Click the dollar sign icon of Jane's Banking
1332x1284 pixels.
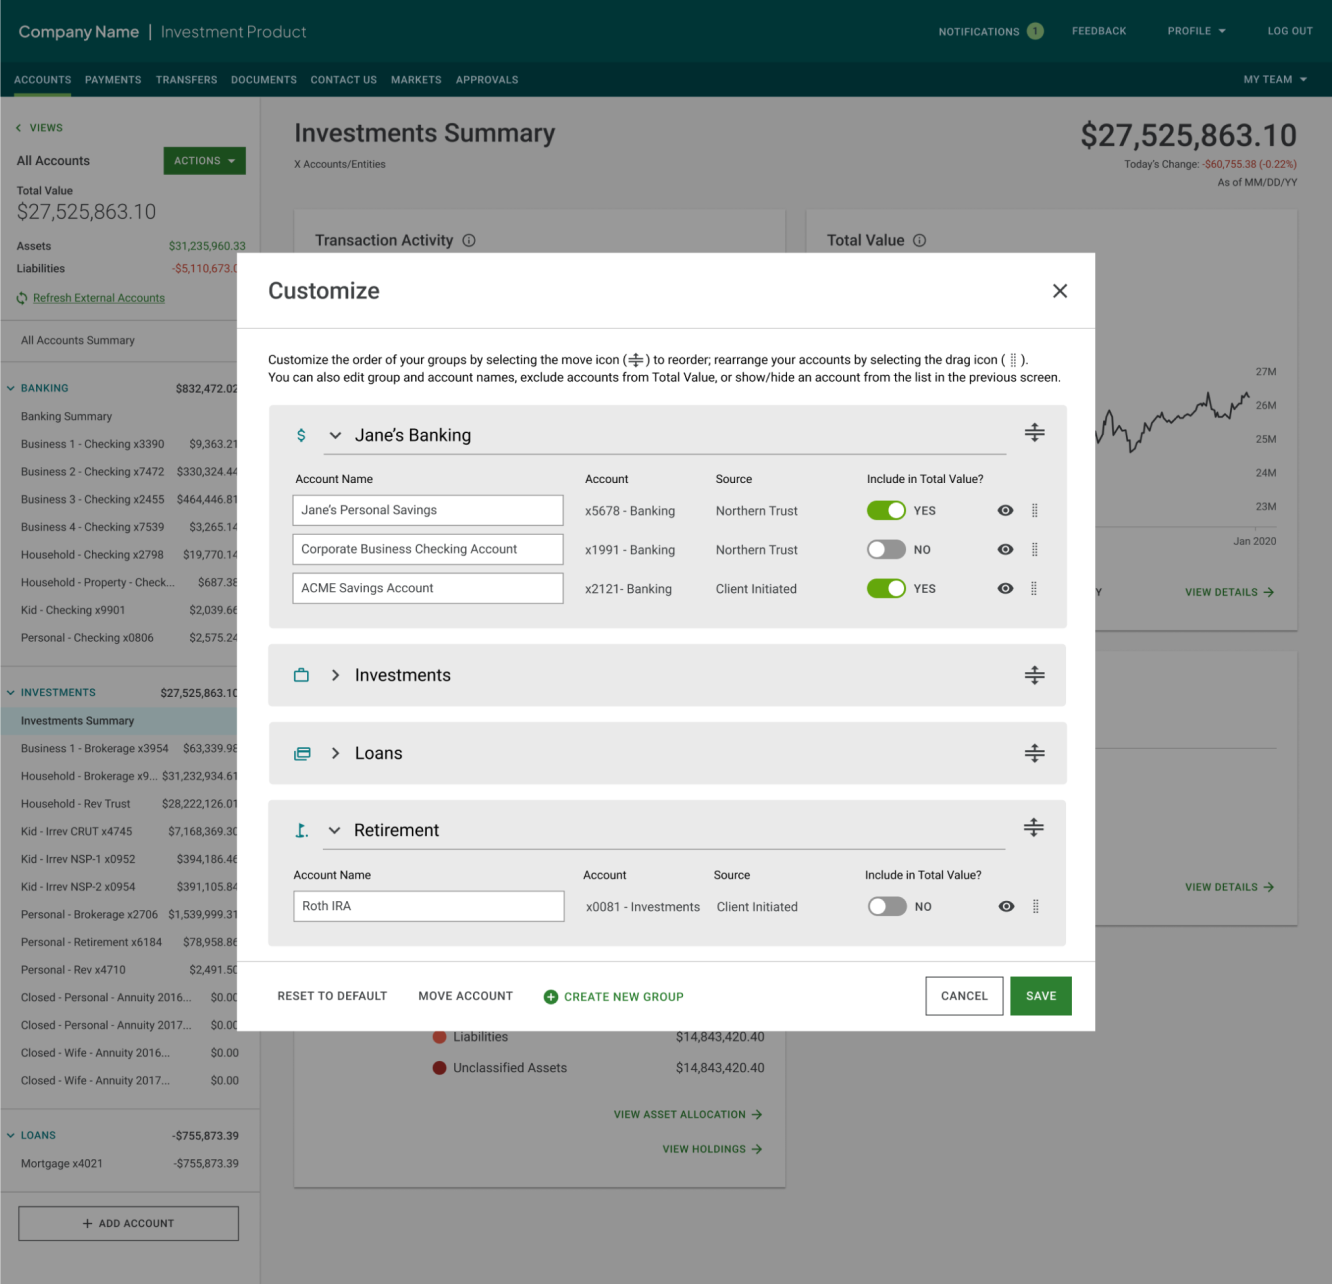[301, 435]
